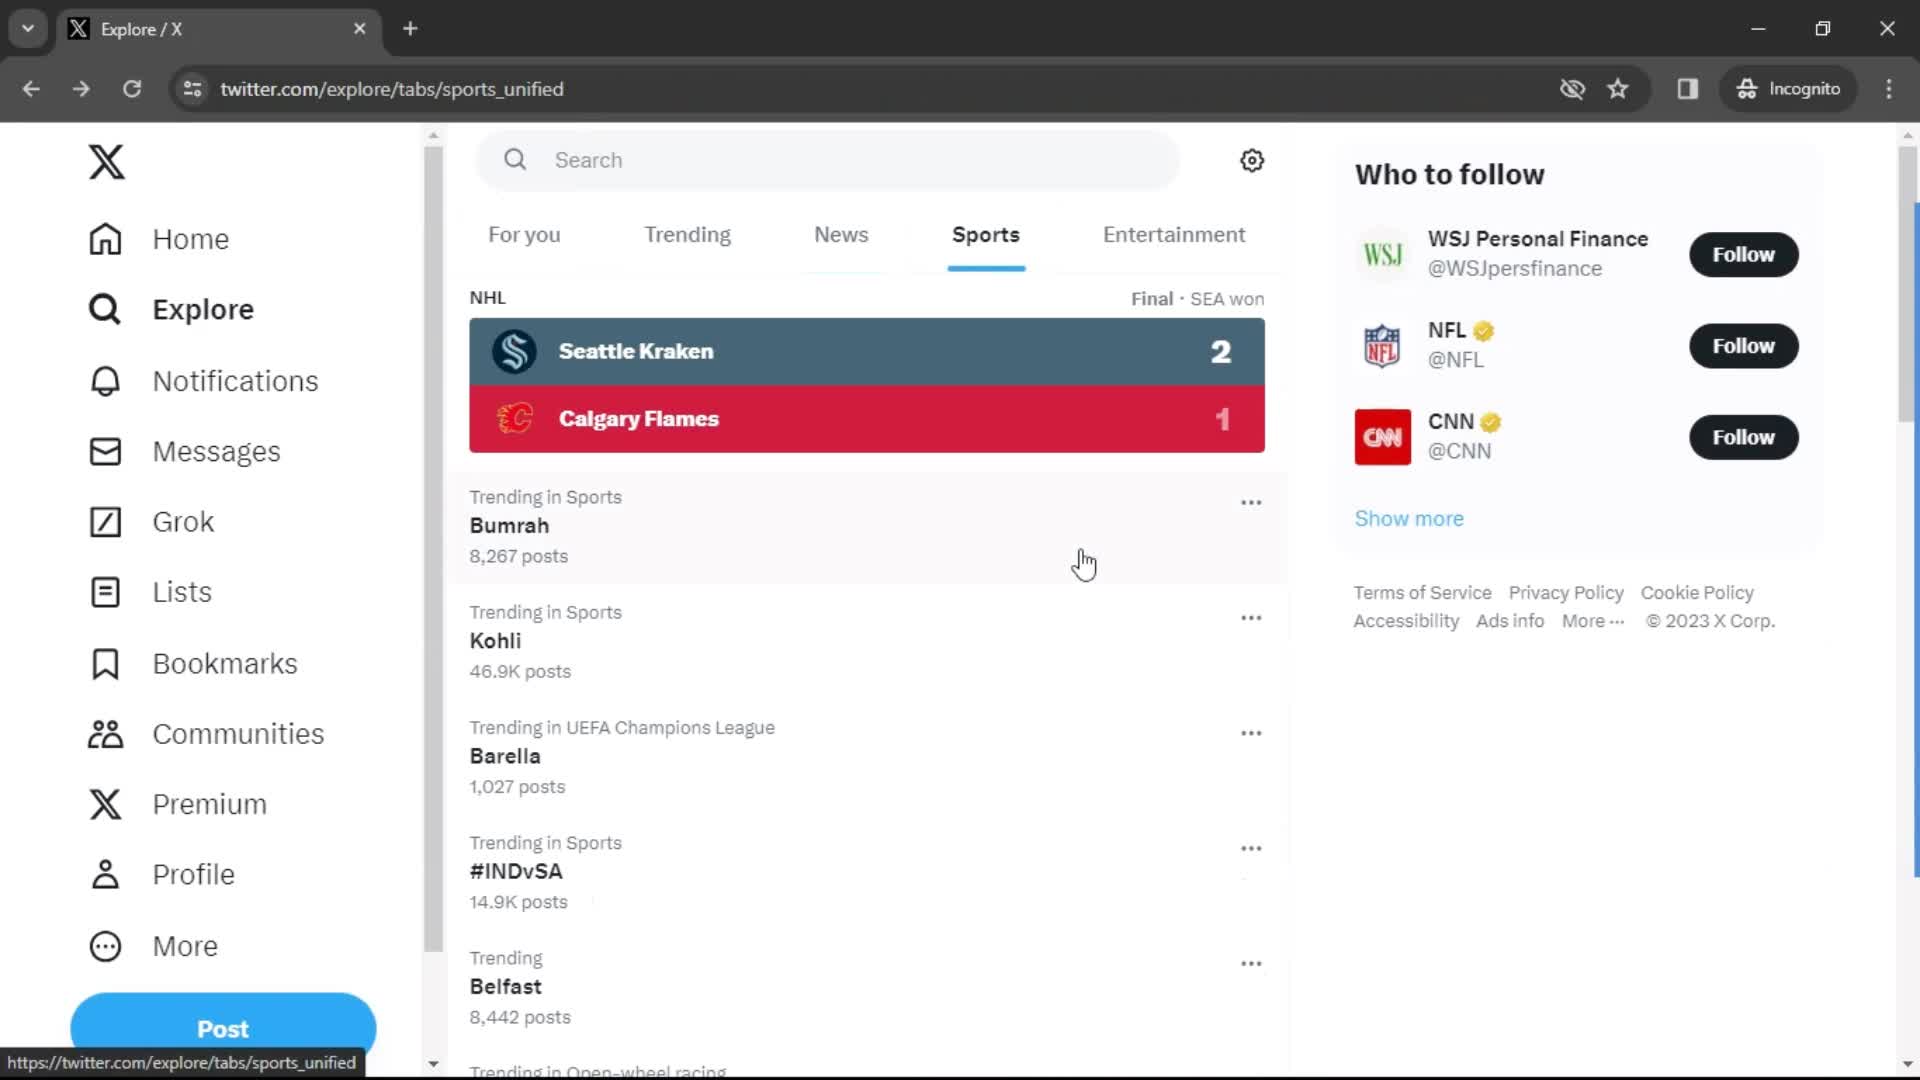Click the more options button for Bumrah
This screenshot has height=1080, width=1920.
[x=1249, y=501]
